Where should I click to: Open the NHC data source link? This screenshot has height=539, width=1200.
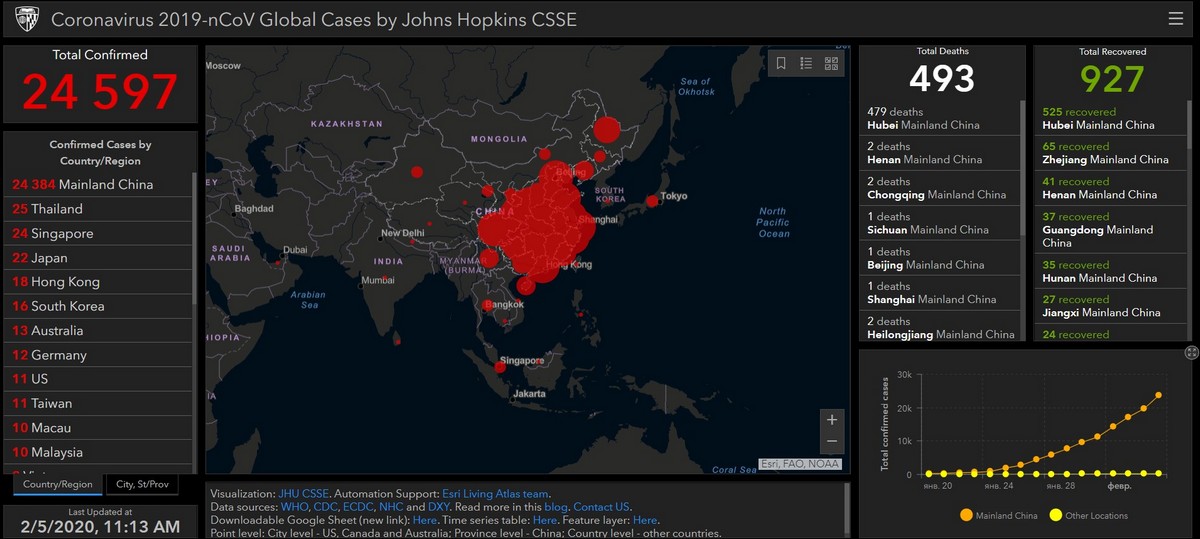click(x=391, y=507)
